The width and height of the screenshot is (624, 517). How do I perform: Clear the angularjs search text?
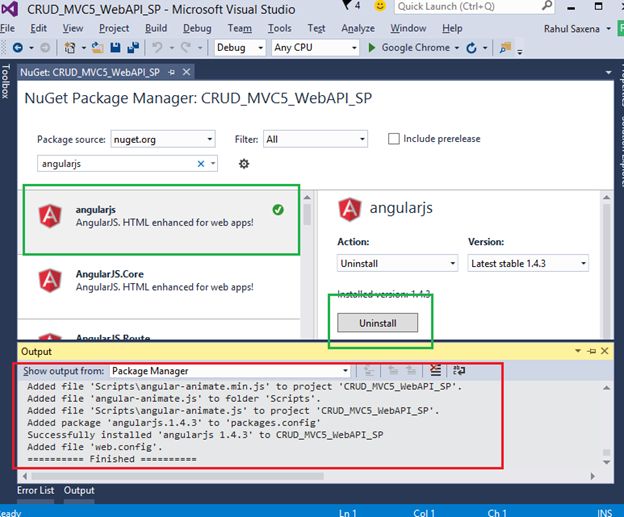[x=201, y=164]
